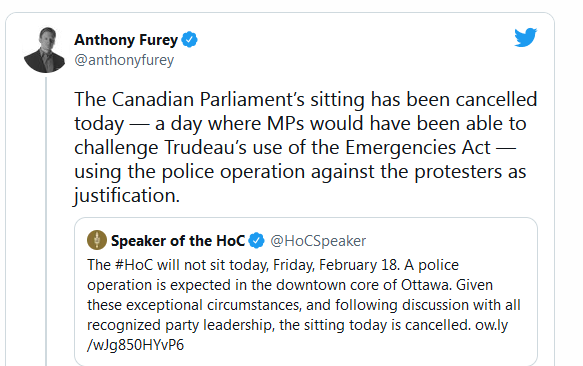Click the Speaker of the HoC verified badge

click(256, 241)
